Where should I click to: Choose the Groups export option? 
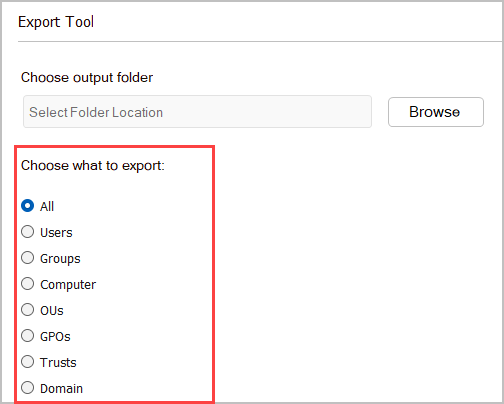[28, 258]
